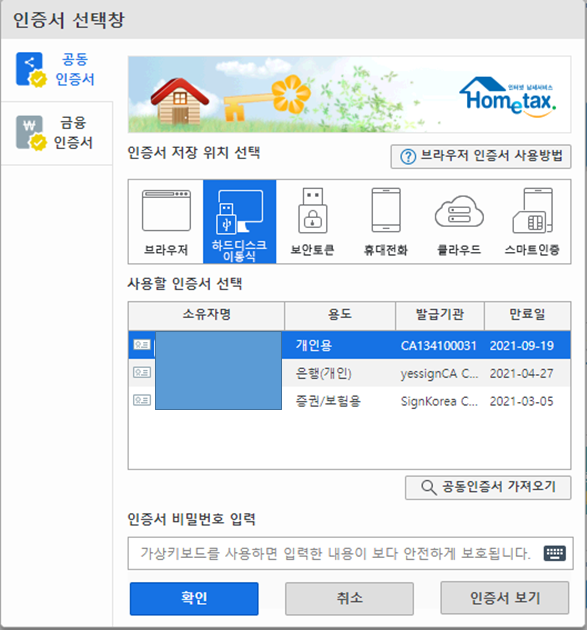Choose 하드디스크 이동식 storage location
587x630 pixels.
pos(239,222)
